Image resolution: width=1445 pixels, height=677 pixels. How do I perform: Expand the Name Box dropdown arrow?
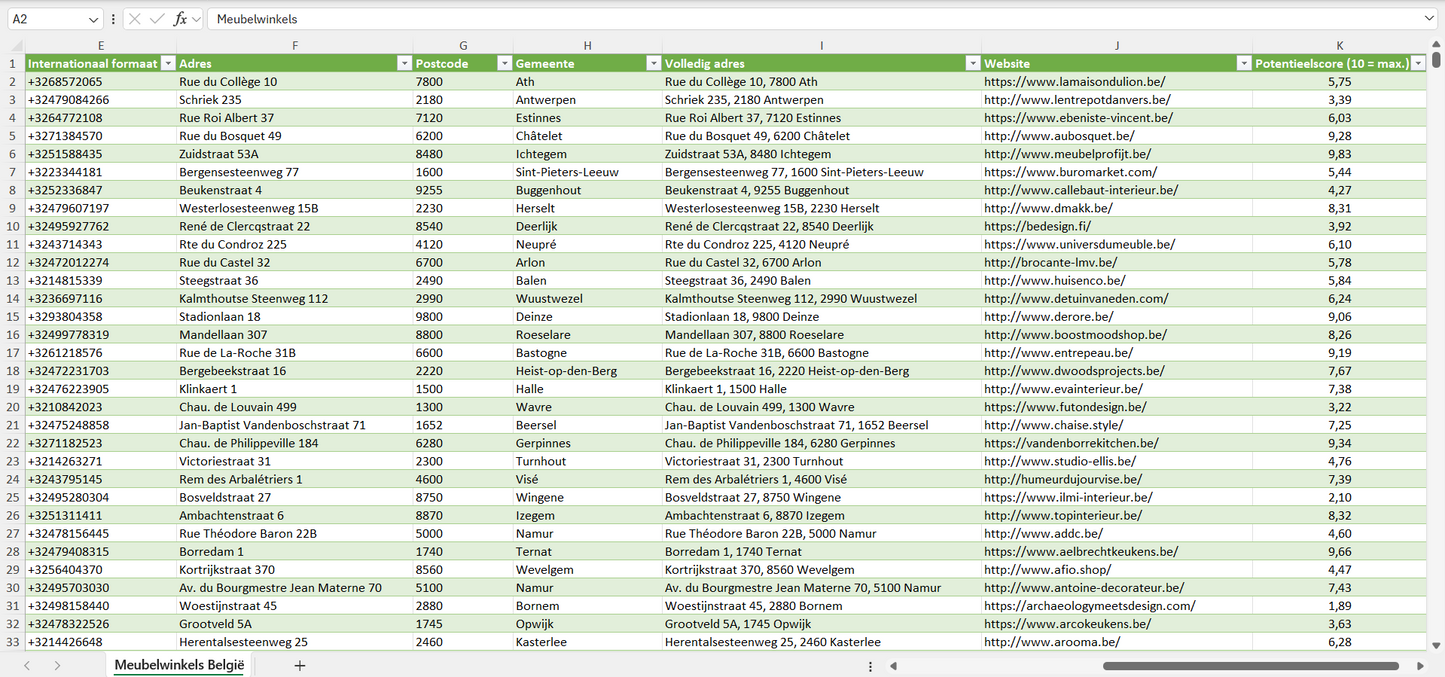point(93,19)
